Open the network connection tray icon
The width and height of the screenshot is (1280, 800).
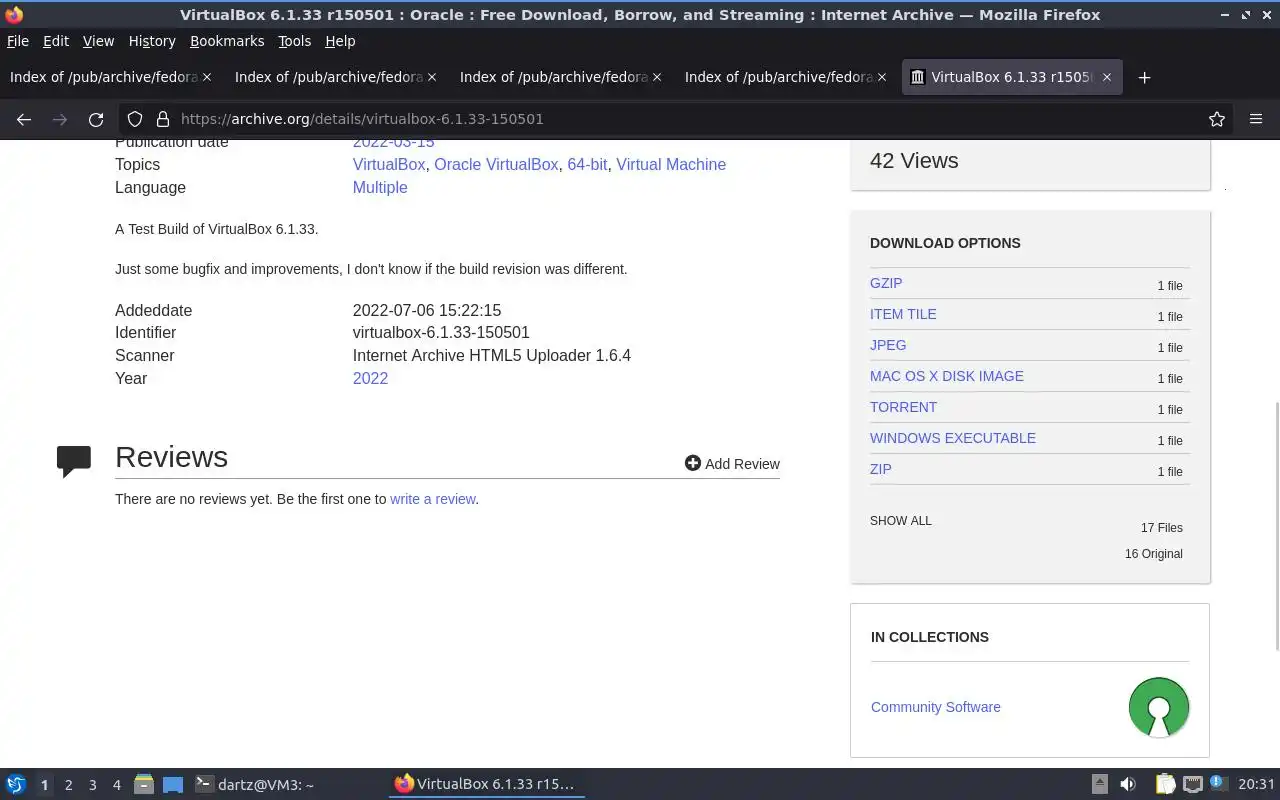click(x=1192, y=785)
